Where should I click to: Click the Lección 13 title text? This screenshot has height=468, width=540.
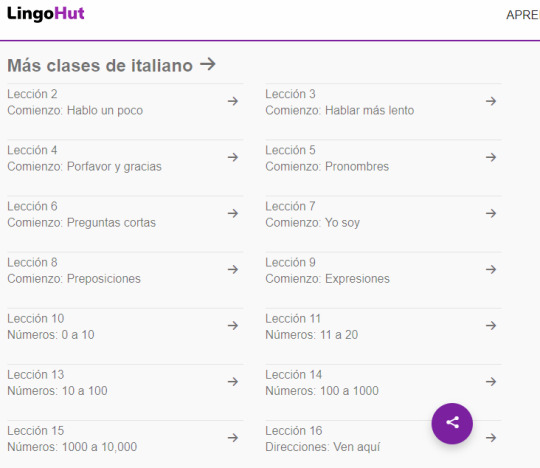[x=35, y=375]
